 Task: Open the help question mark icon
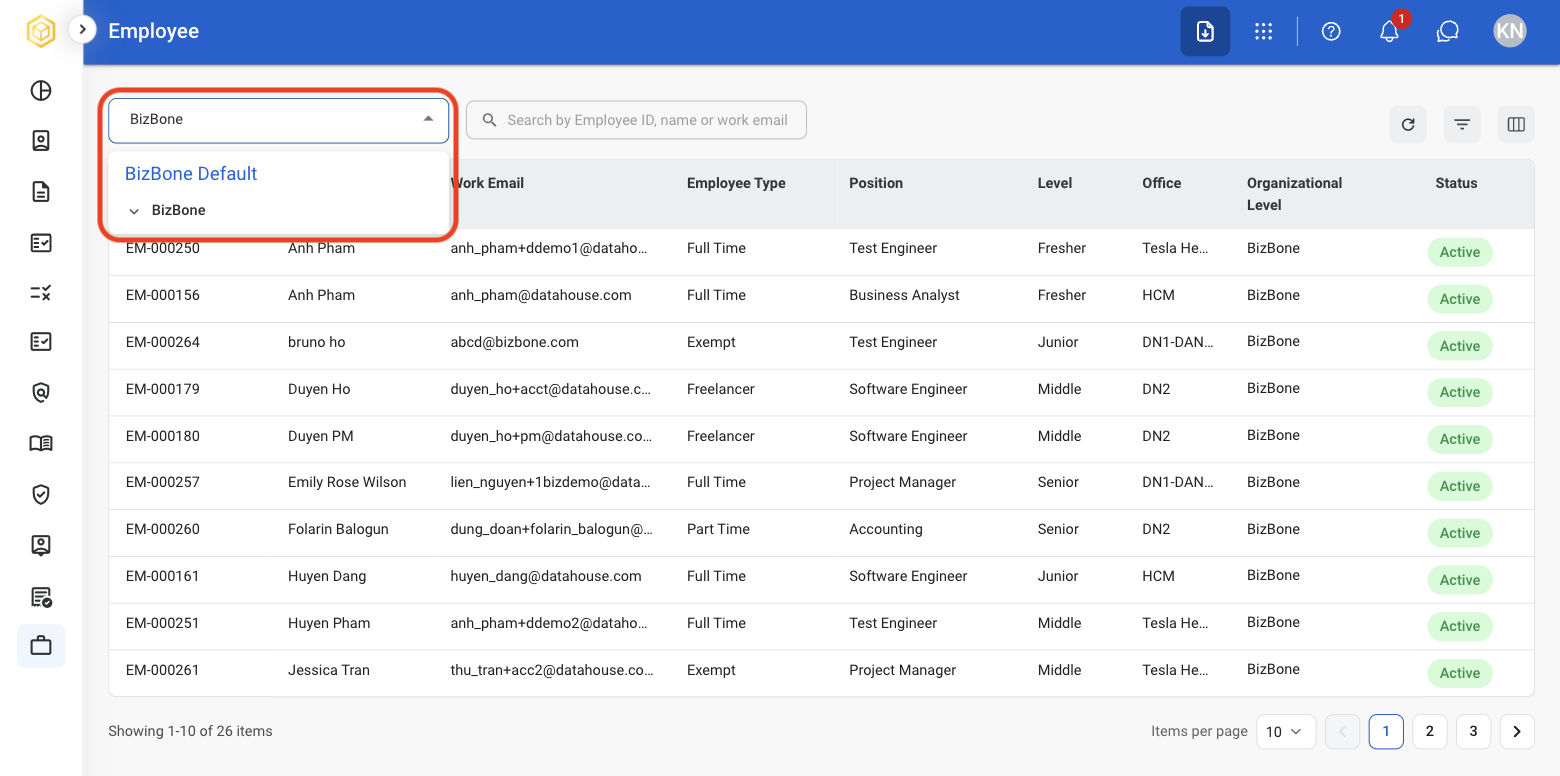[1331, 32]
